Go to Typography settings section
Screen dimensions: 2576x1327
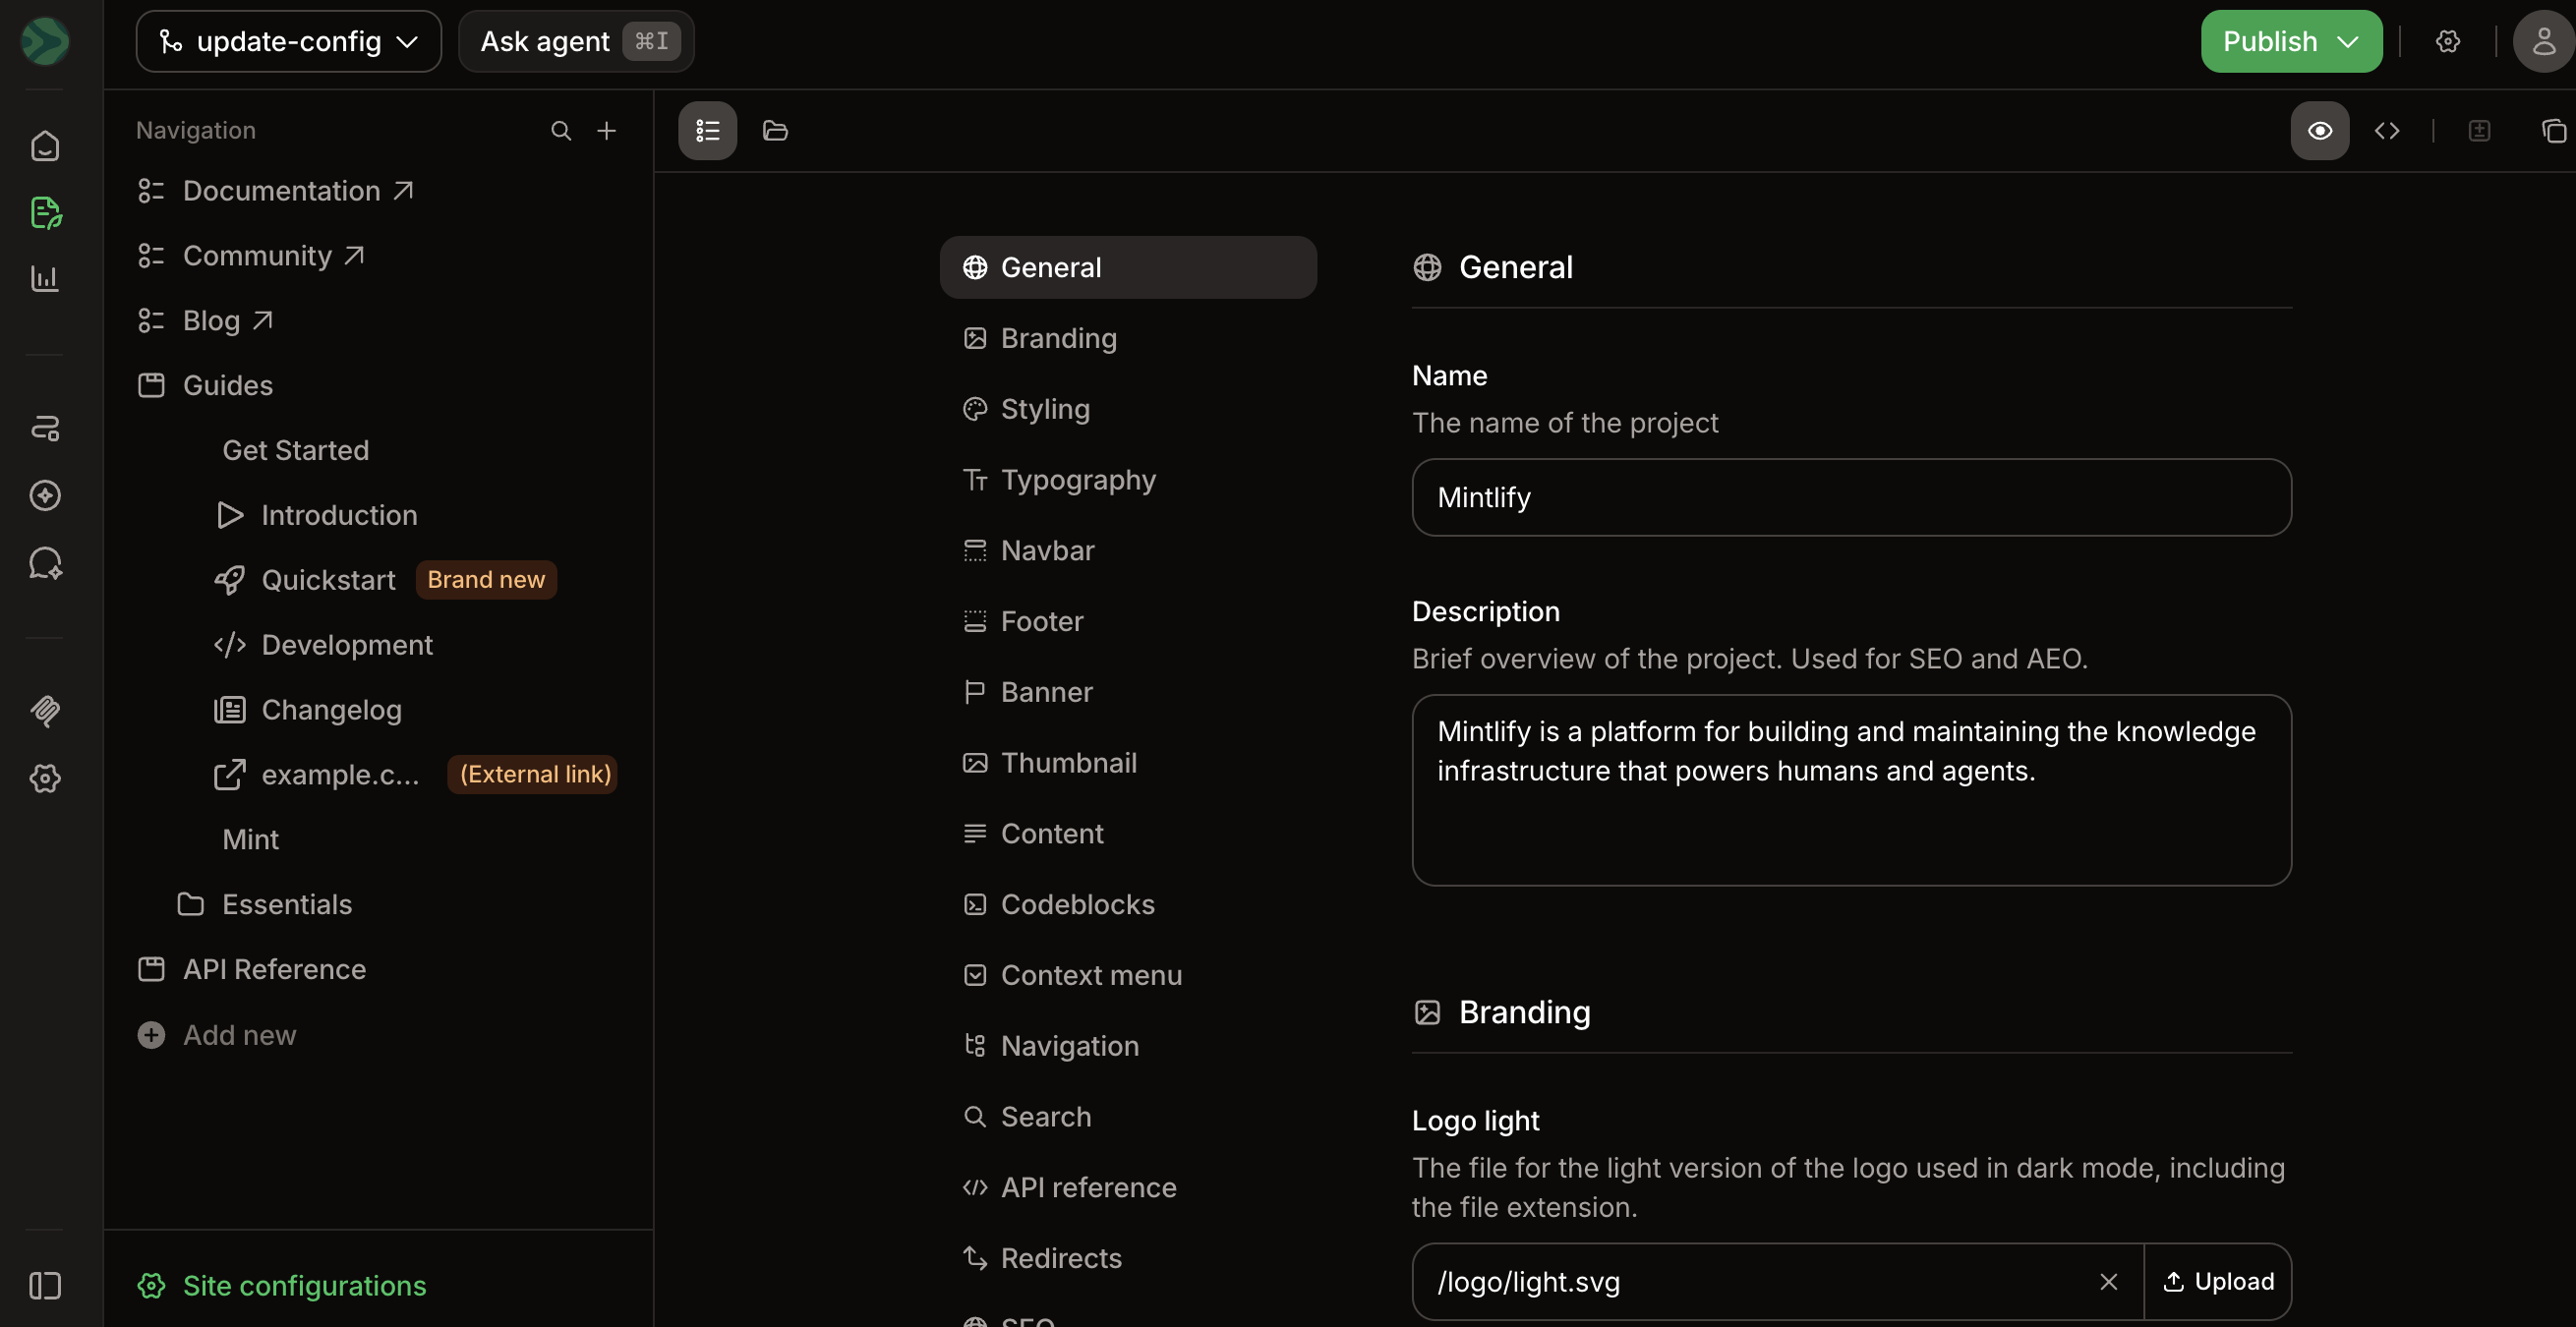click(1128, 479)
